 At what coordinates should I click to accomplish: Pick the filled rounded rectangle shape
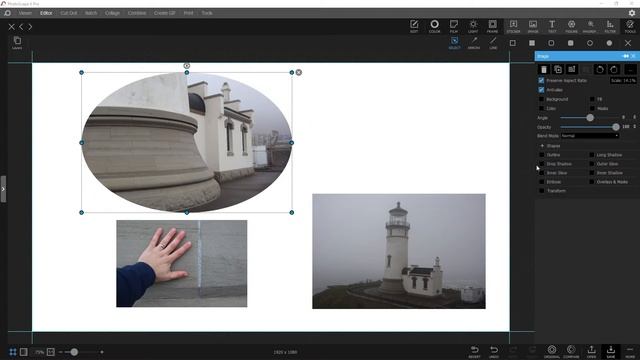[571, 43]
